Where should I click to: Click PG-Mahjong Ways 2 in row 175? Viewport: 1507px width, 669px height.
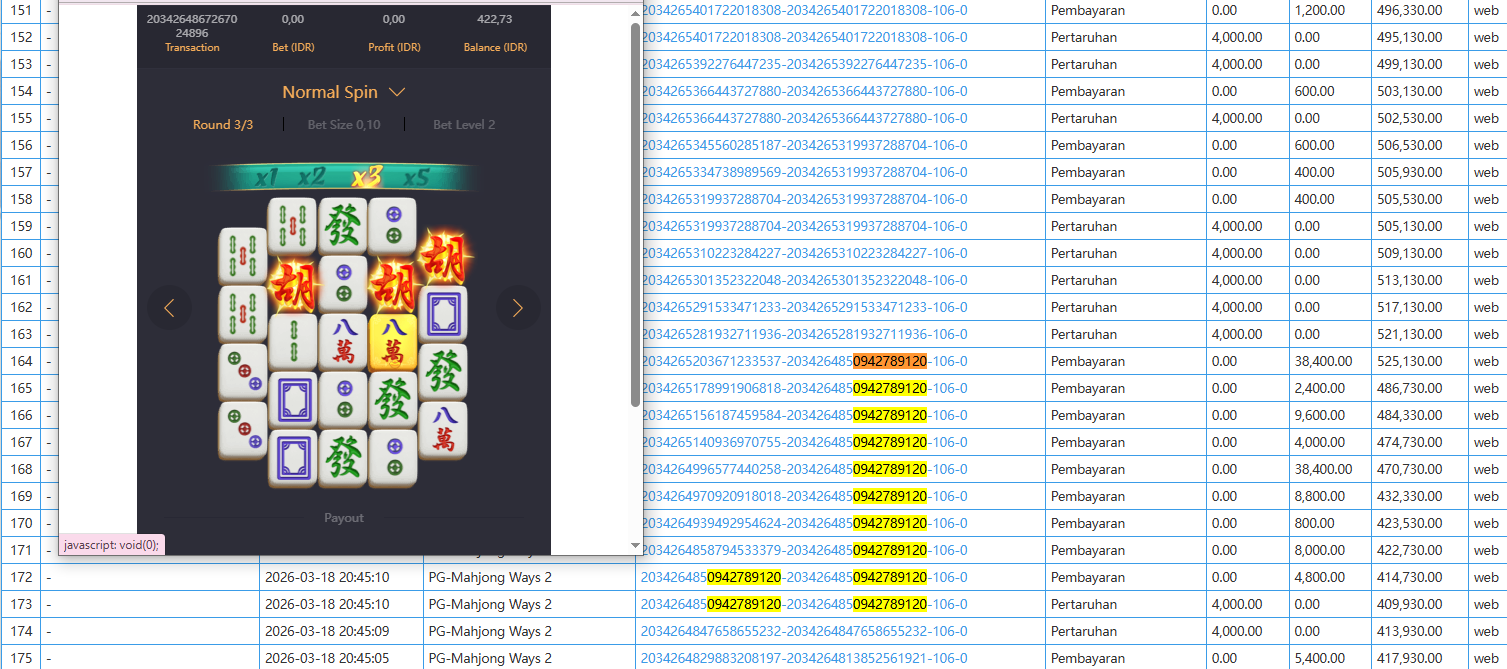pyautogui.click(x=490, y=658)
